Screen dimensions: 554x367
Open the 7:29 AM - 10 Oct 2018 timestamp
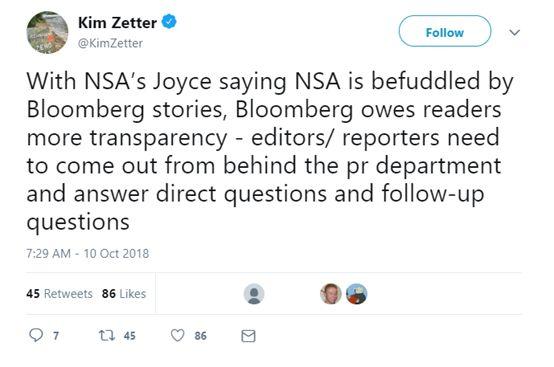[x=88, y=254]
